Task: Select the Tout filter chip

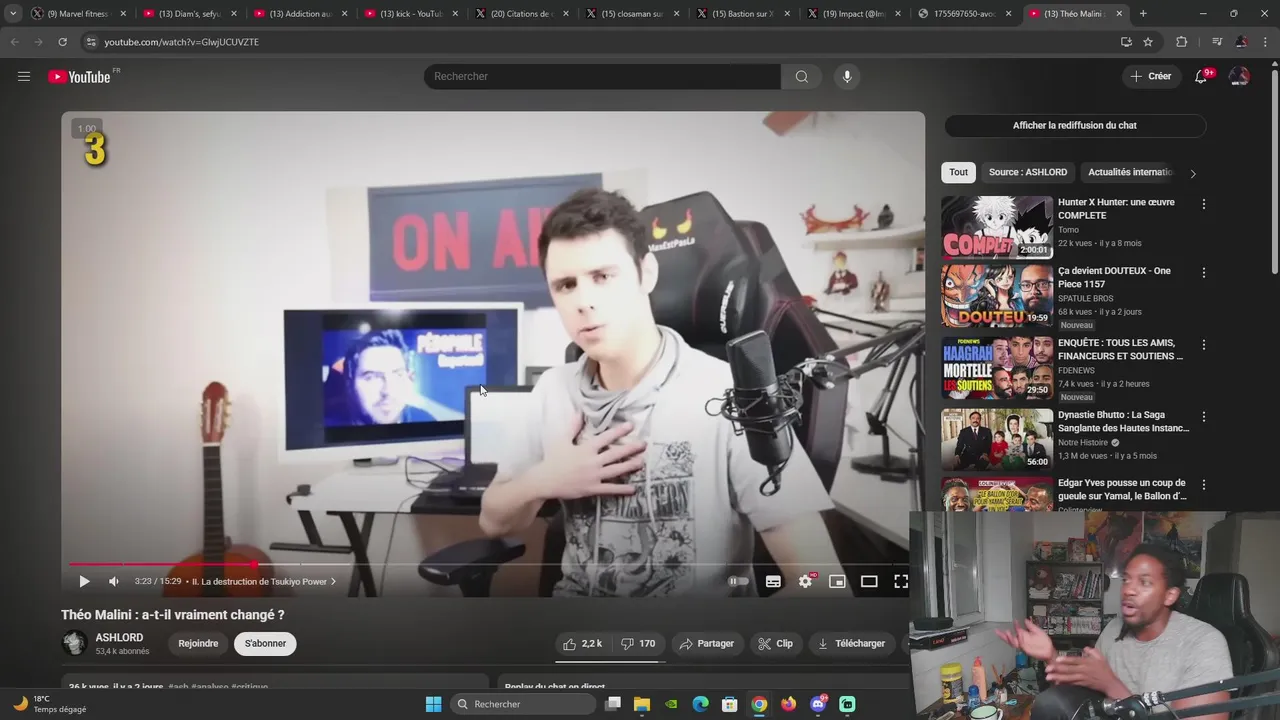Action: pos(959,172)
